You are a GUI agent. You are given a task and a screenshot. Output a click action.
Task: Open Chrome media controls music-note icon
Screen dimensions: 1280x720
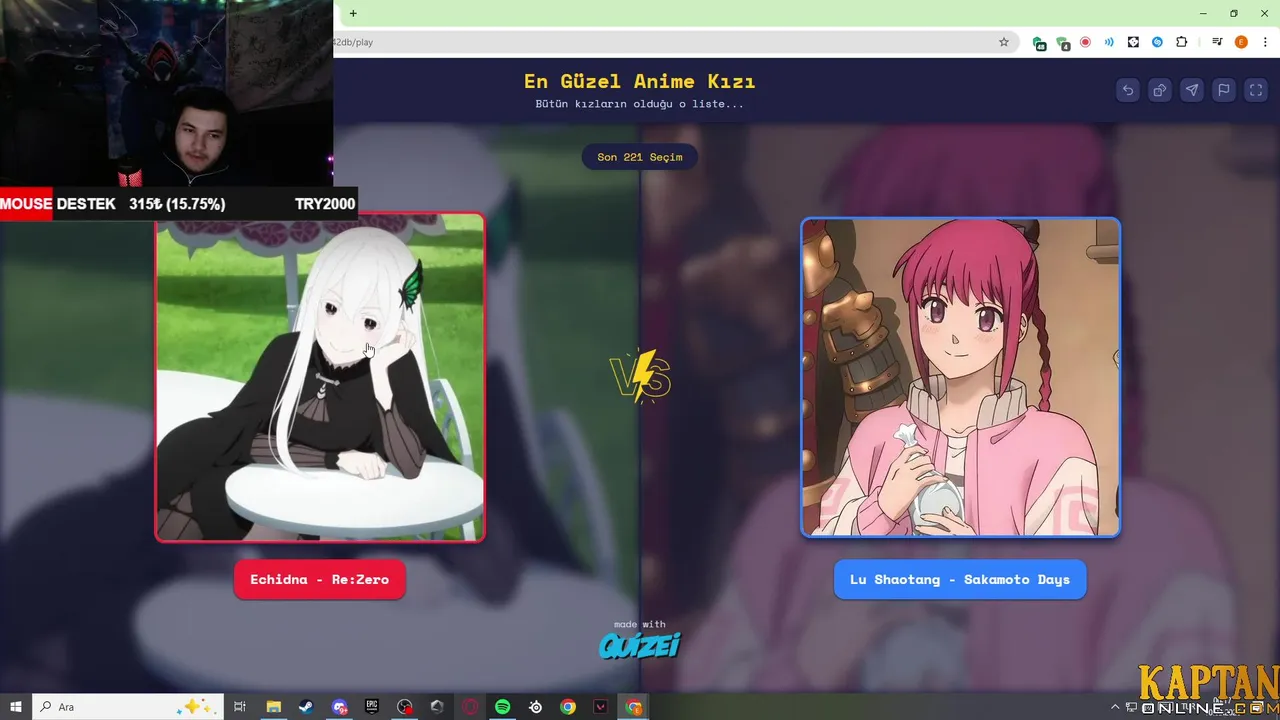coord(1217,42)
